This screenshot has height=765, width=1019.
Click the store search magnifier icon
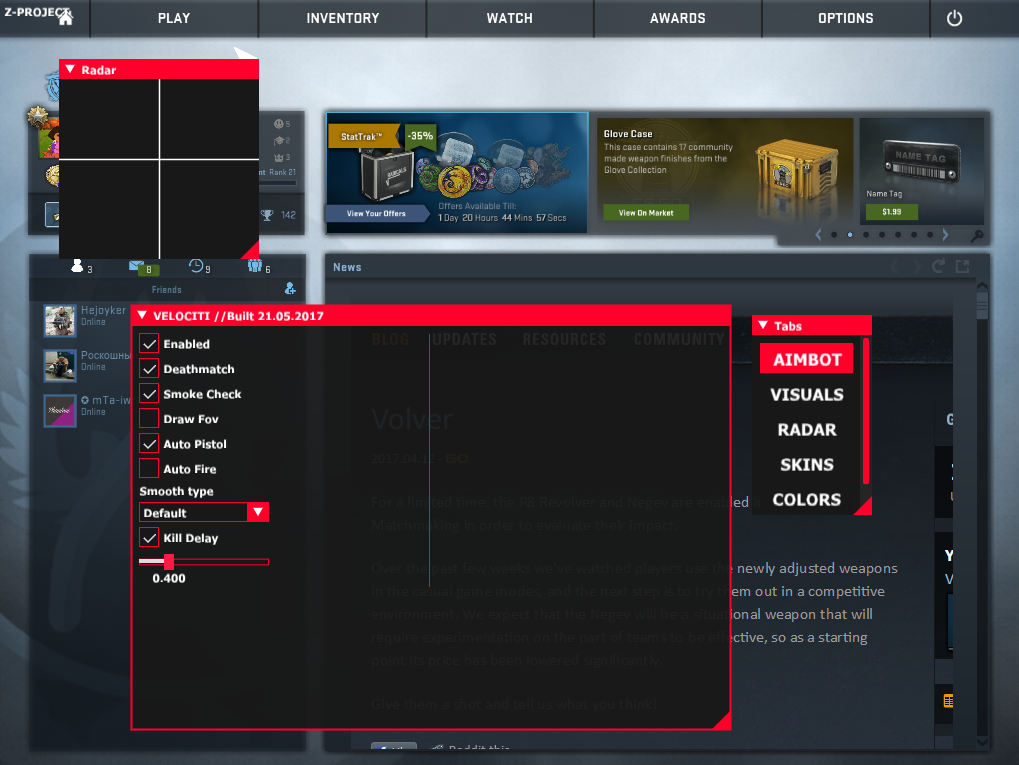(x=976, y=235)
